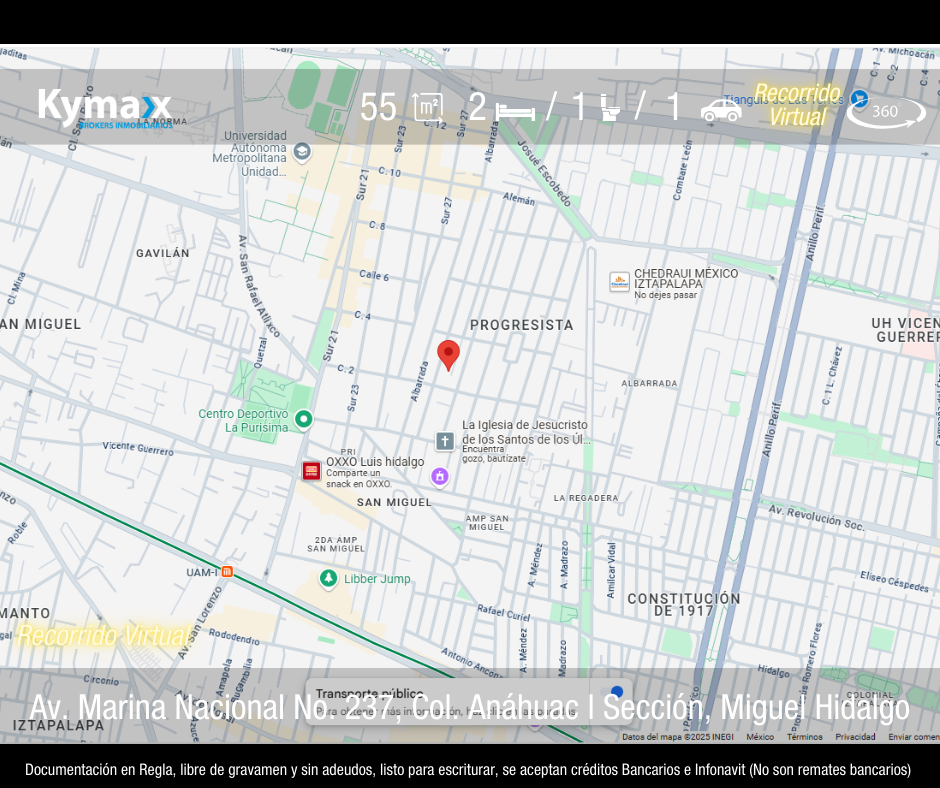The image size is (940, 788).
Task: Click the red location pin on the map
Action: click(448, 355)
